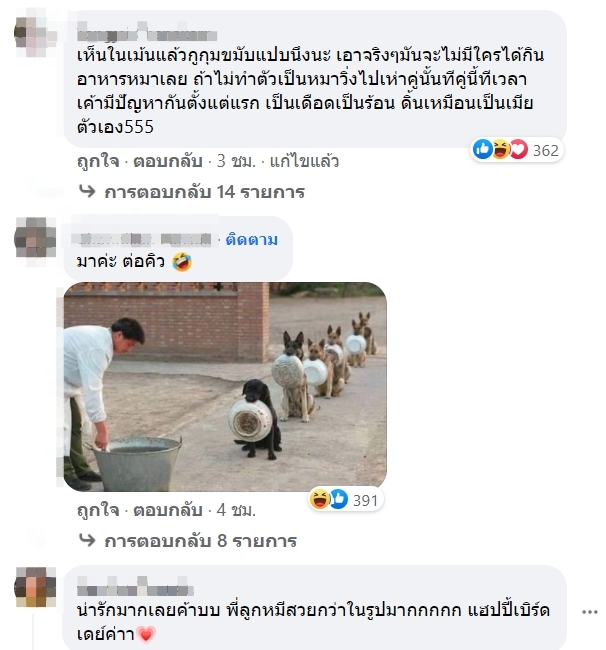Open the first commenter's pixelated profile avatar
Screen dimensions: 606x650
click(x=35, y=34)
